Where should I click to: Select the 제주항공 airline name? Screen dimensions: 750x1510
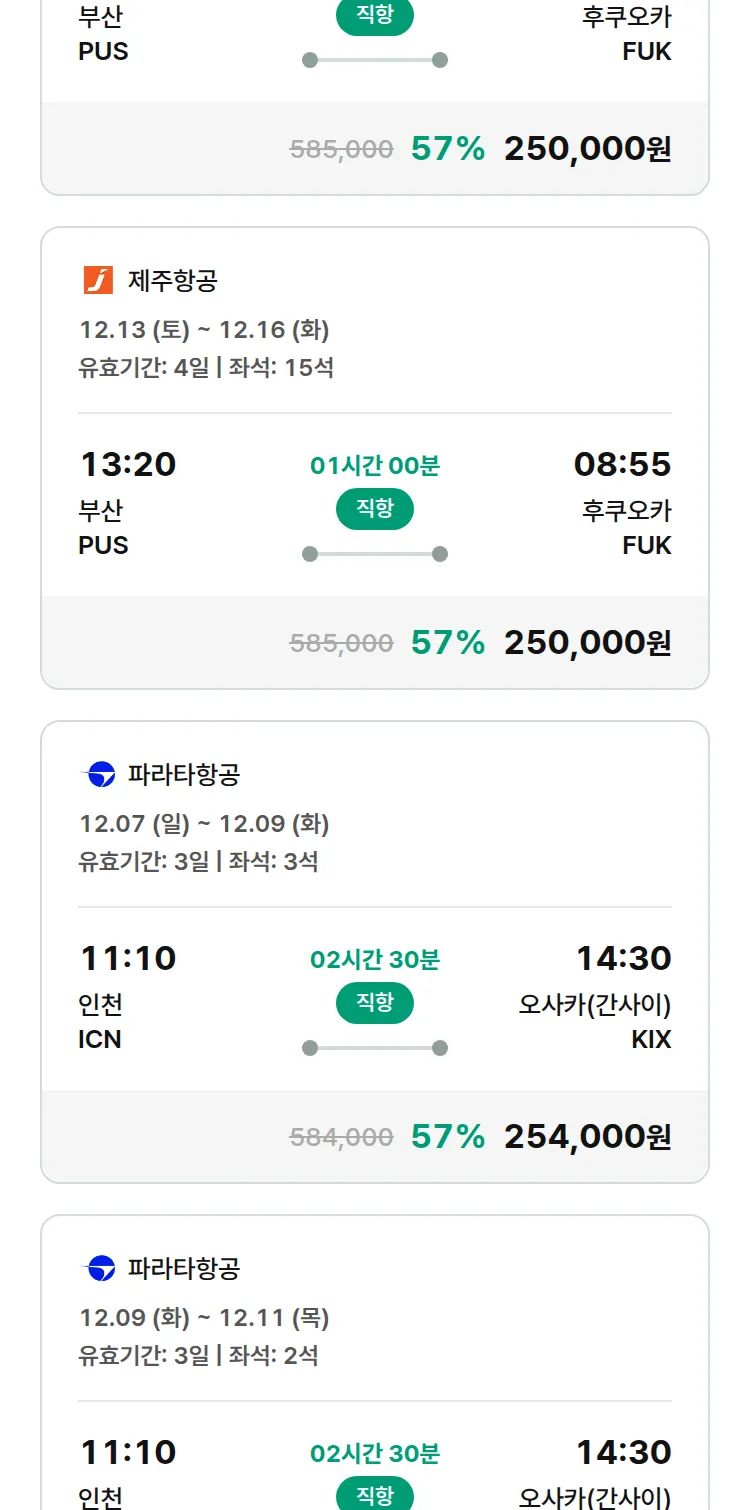tap(173, 281)
